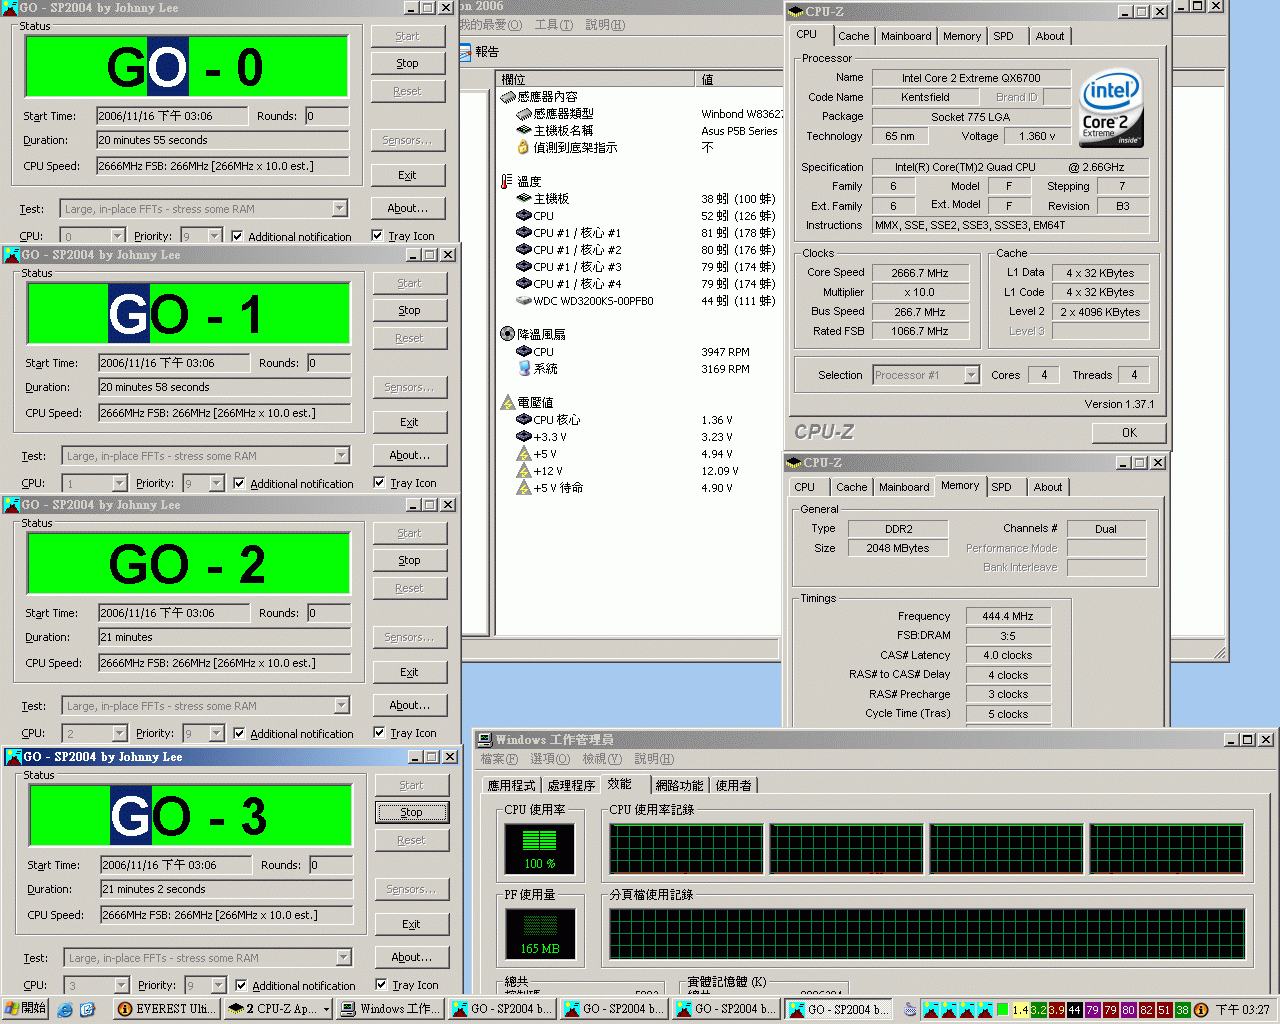1280x1024 pixels.
Task: Click Stop in the GO - 3 window
Action: coord(411,813)
